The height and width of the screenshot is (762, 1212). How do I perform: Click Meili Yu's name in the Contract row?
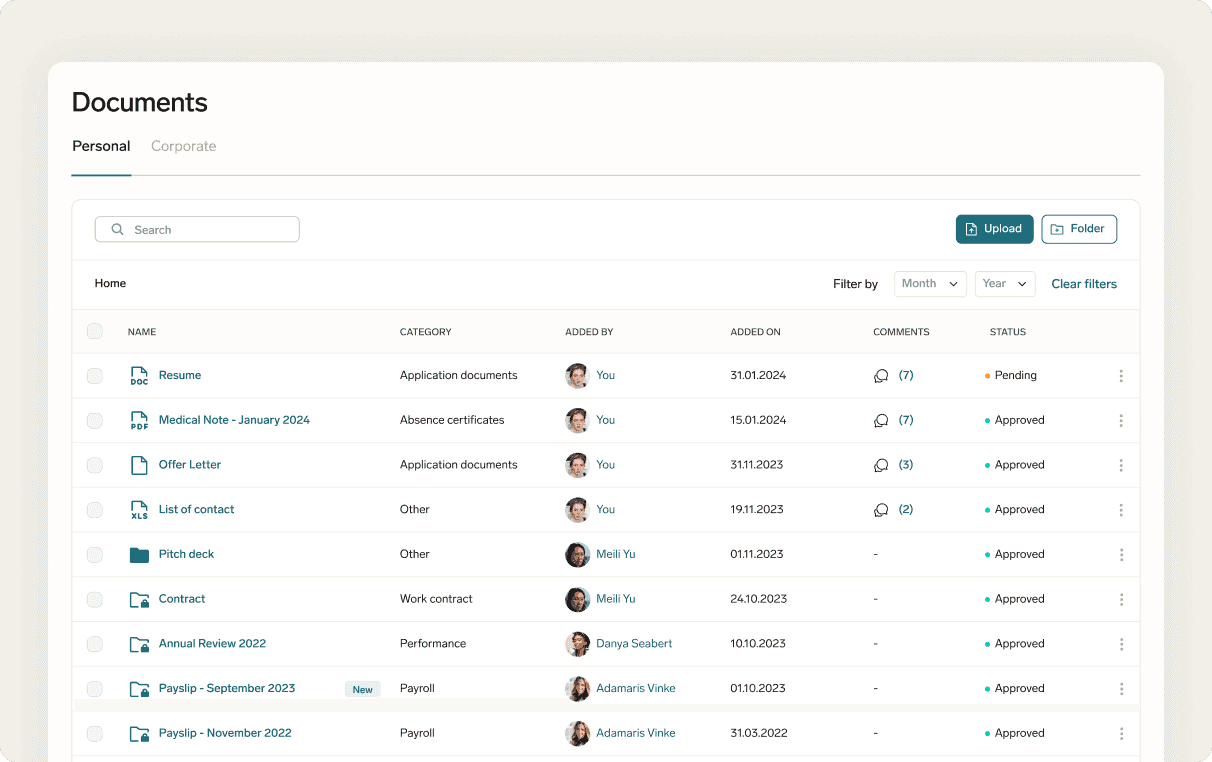tap(616, 599)
